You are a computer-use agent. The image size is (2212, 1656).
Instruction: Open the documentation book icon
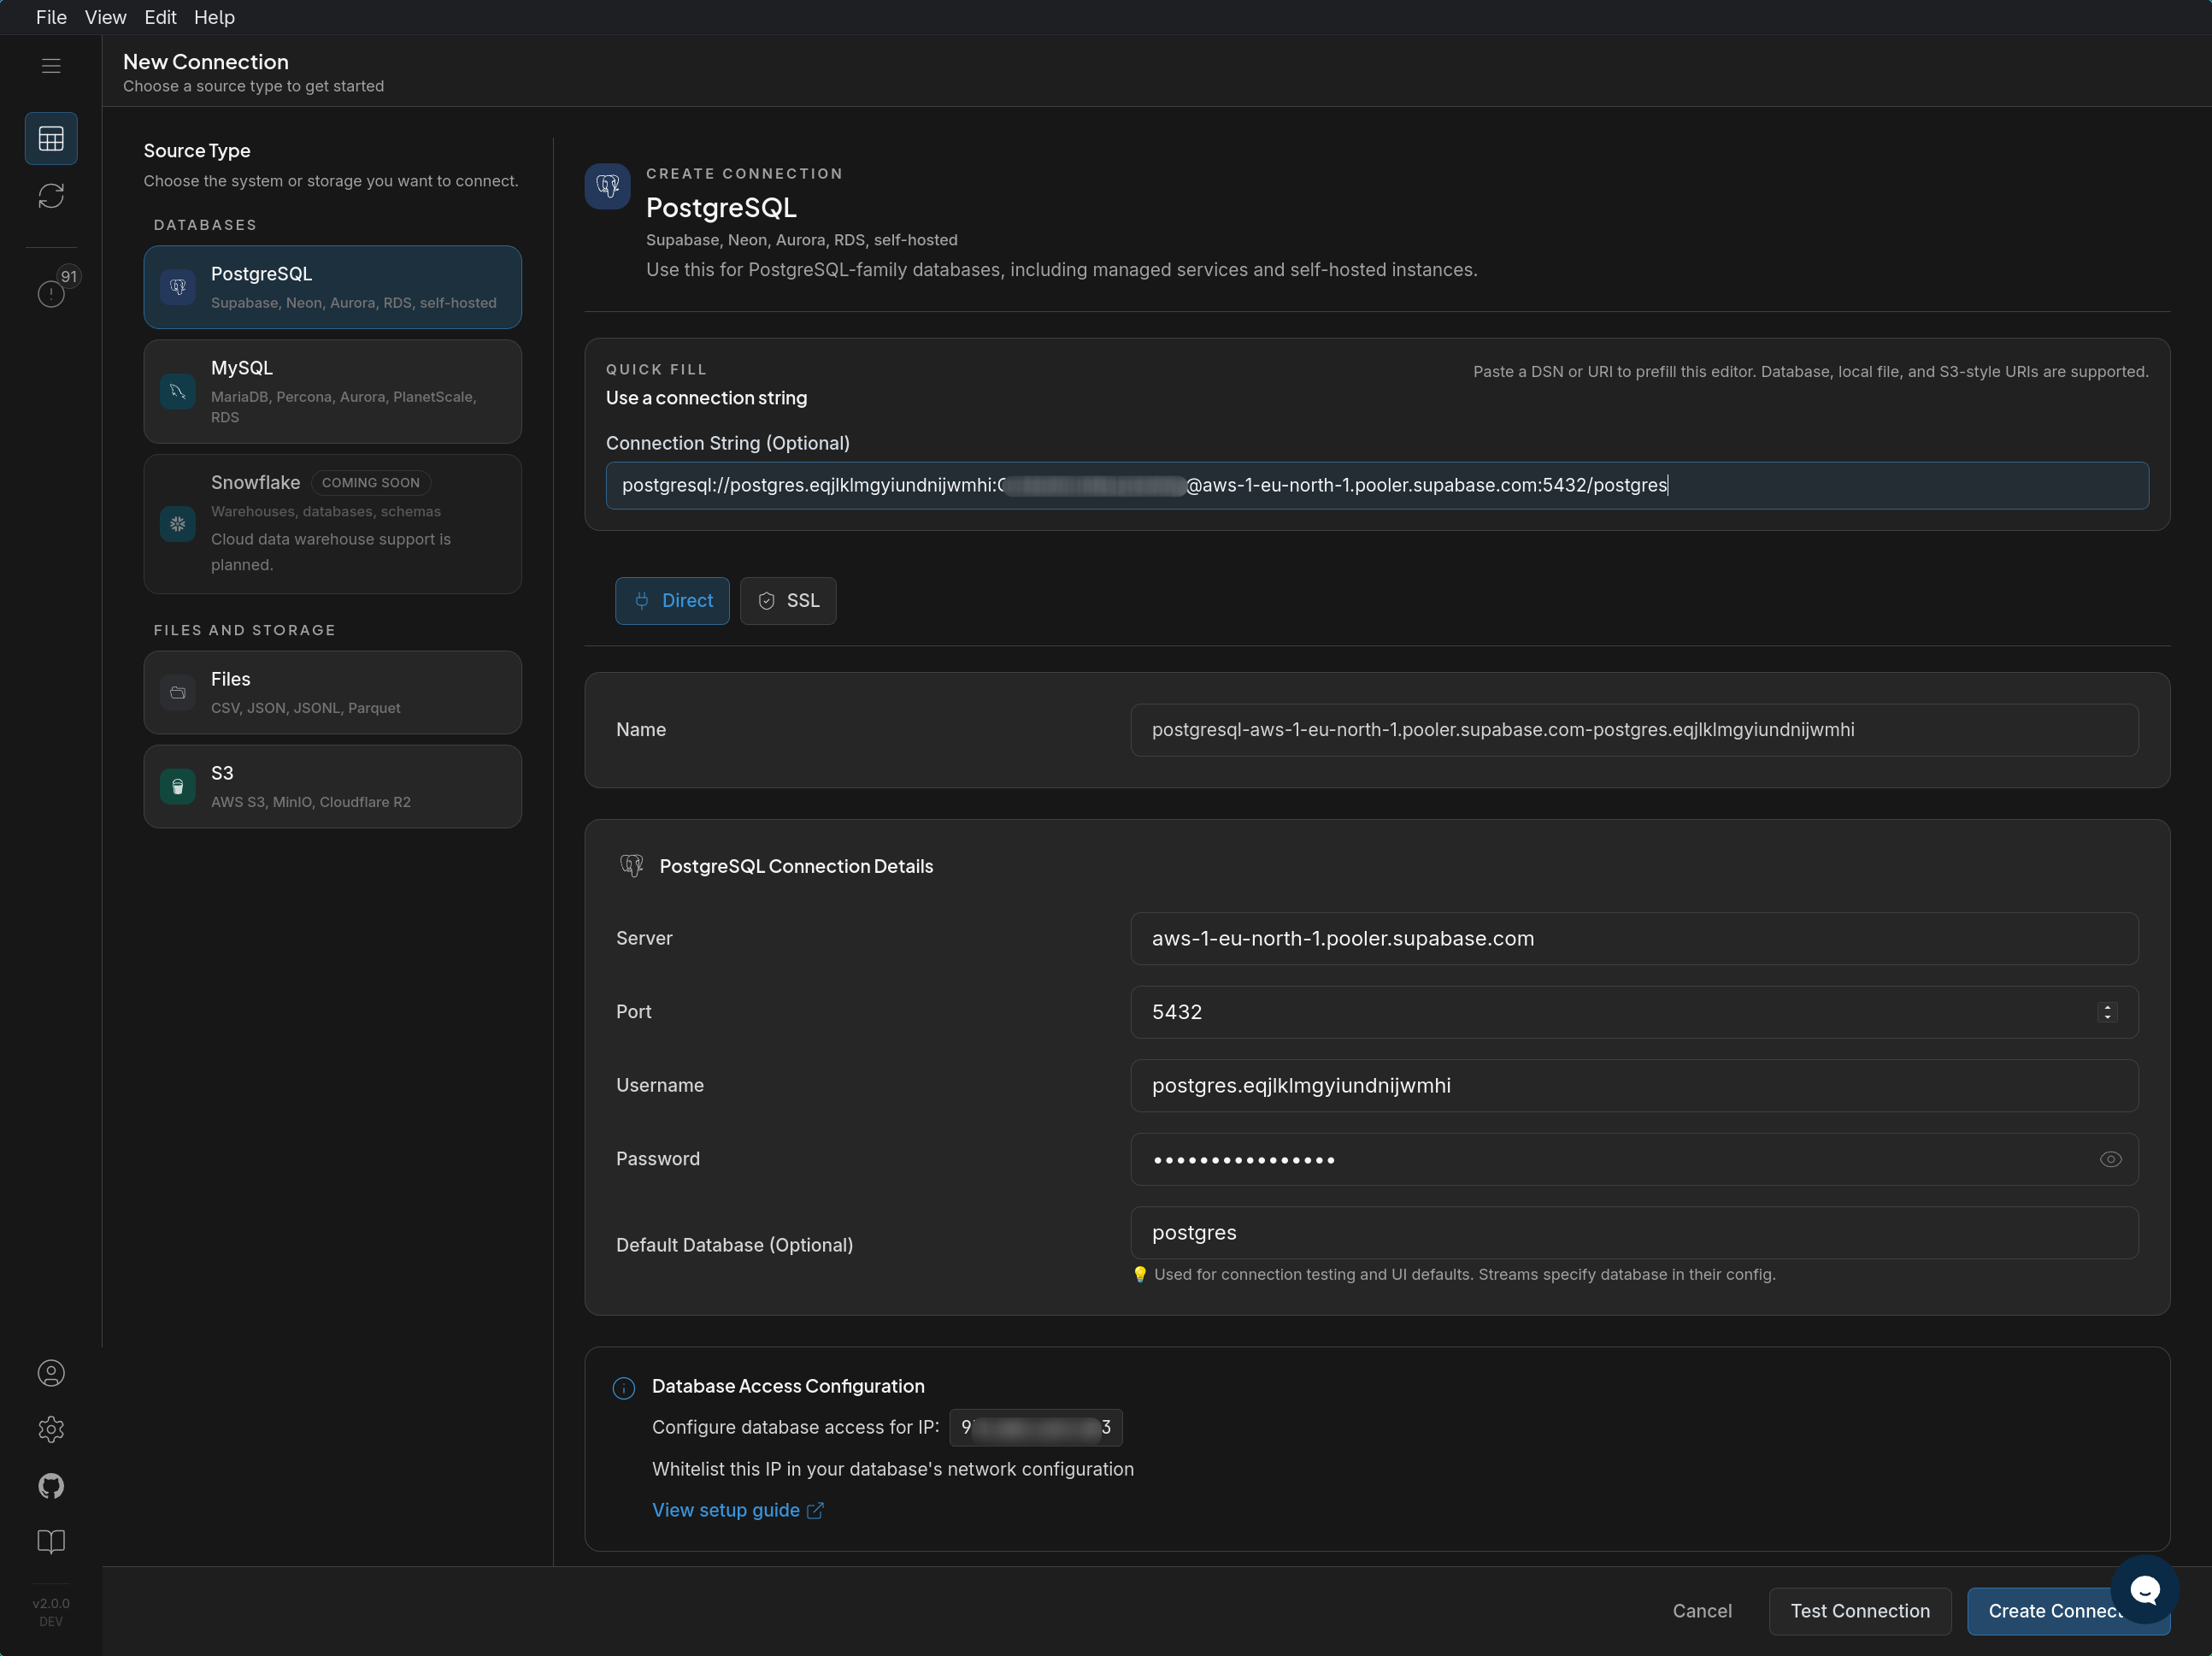pos(51,1541)
